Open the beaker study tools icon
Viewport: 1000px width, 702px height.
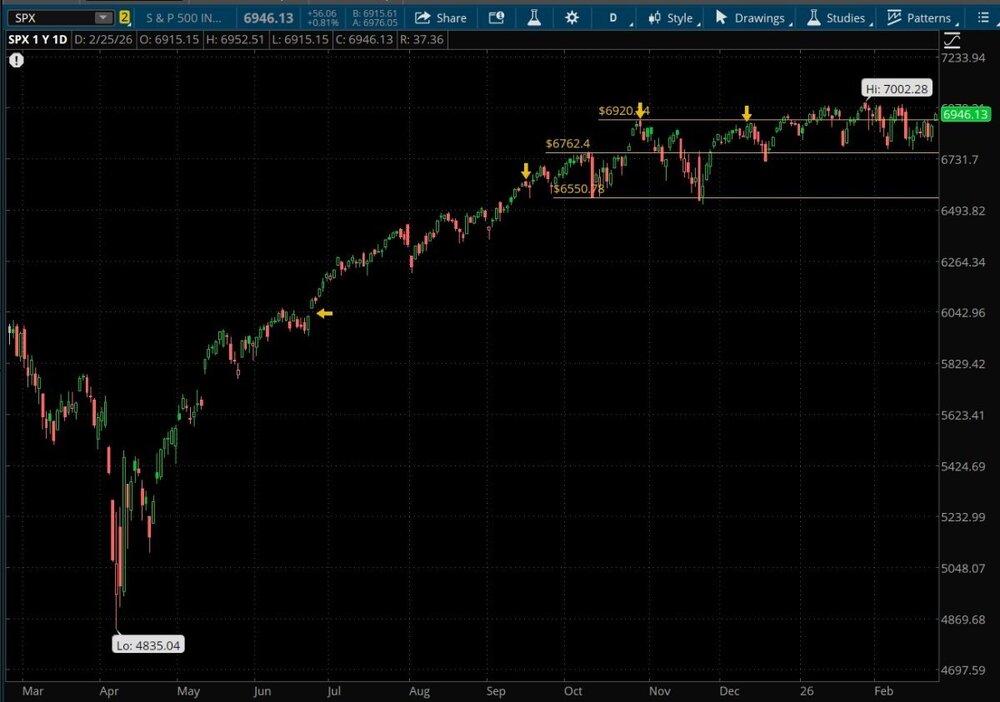tap(534, 17)
